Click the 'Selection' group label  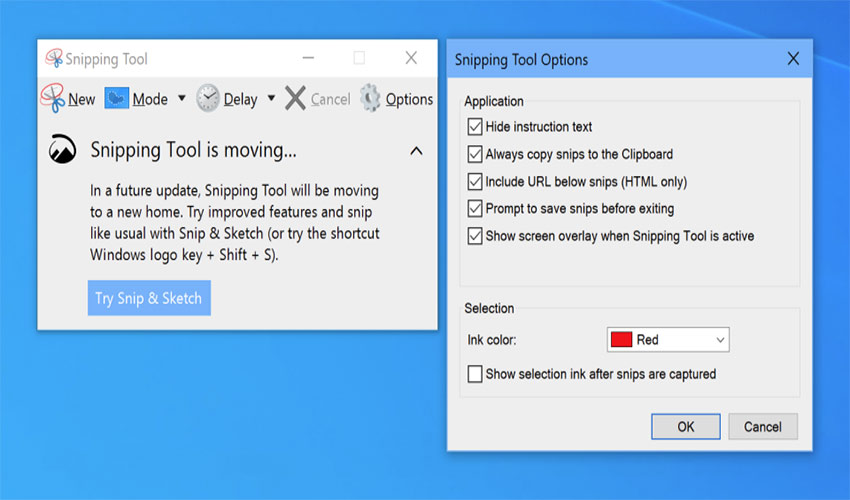click(489, 309)
